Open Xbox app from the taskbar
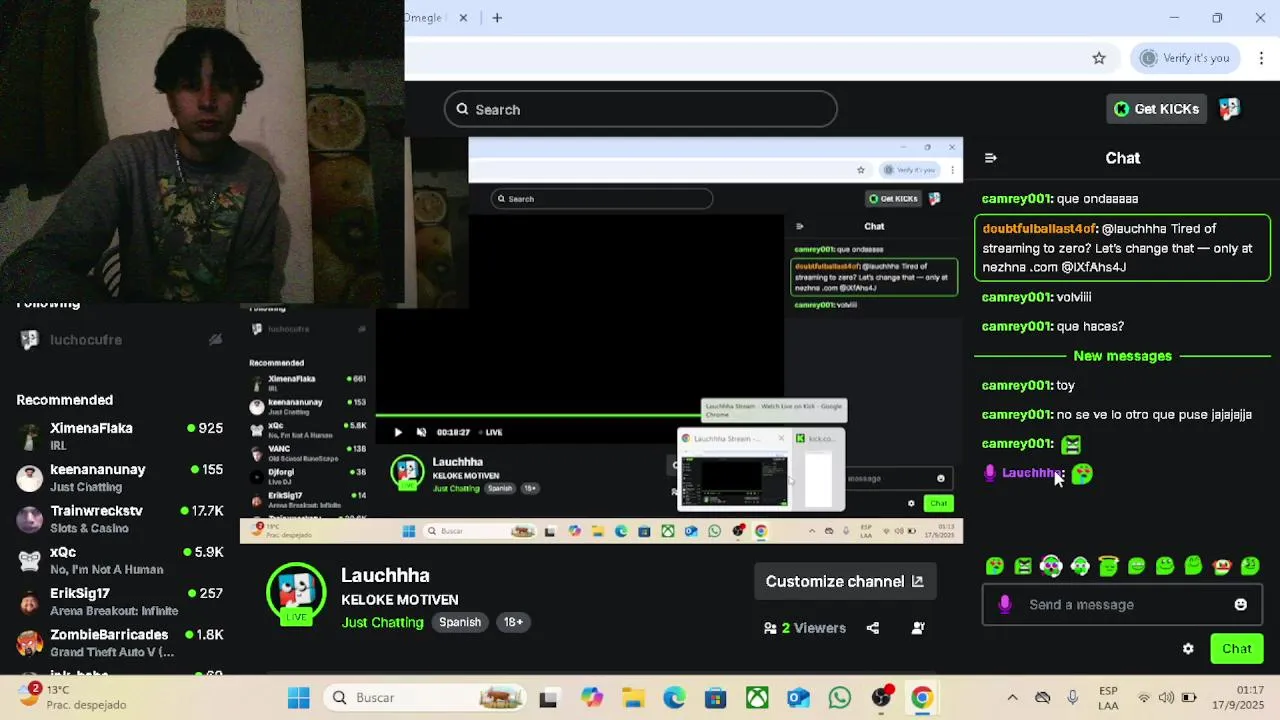The width and height of the screenshot is (1280, 720). [x=757, y=698]
